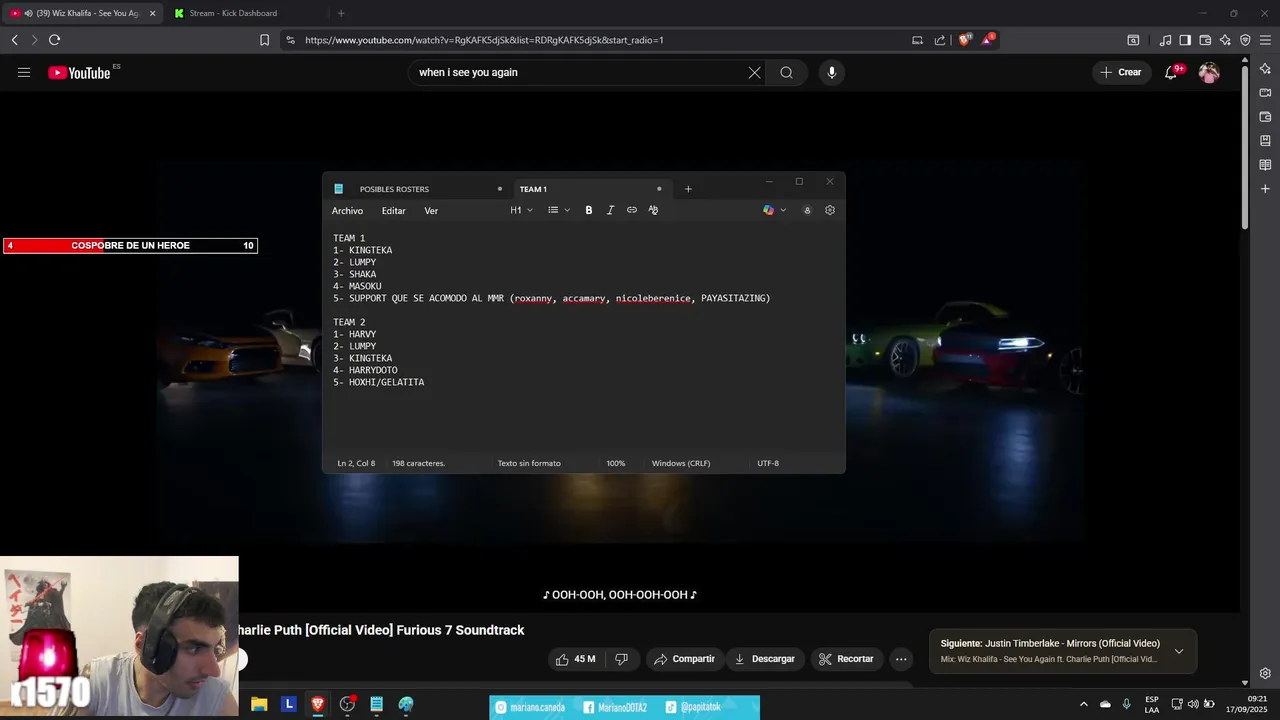Add a new Notepad tab

688,189
